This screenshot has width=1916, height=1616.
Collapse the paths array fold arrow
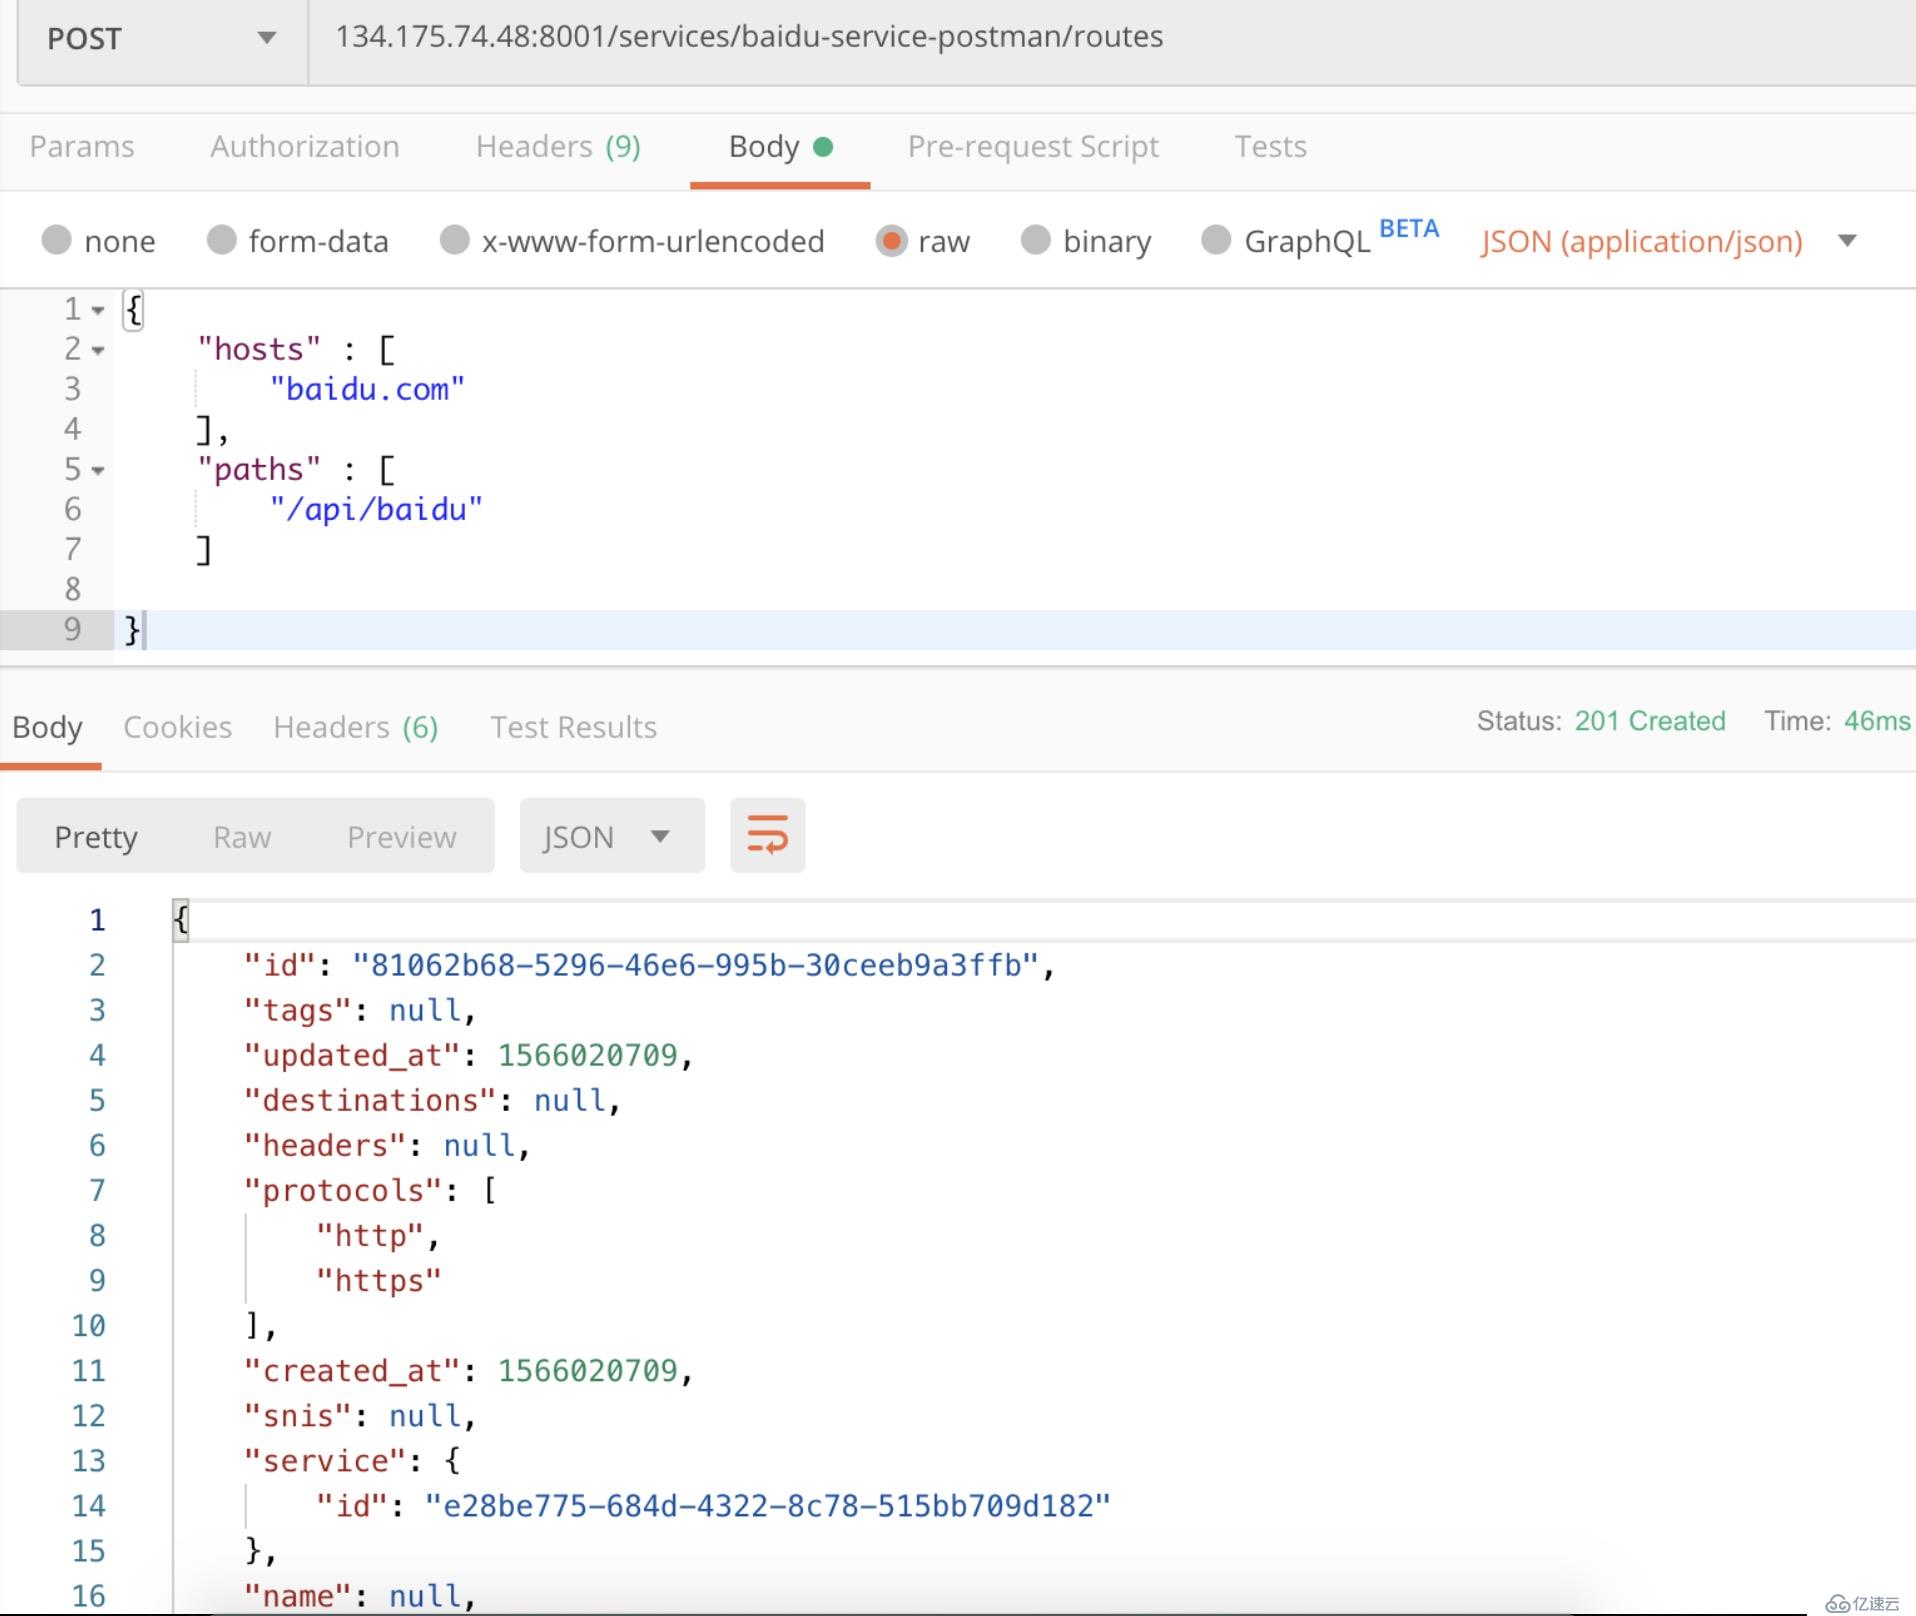(98, 470)
